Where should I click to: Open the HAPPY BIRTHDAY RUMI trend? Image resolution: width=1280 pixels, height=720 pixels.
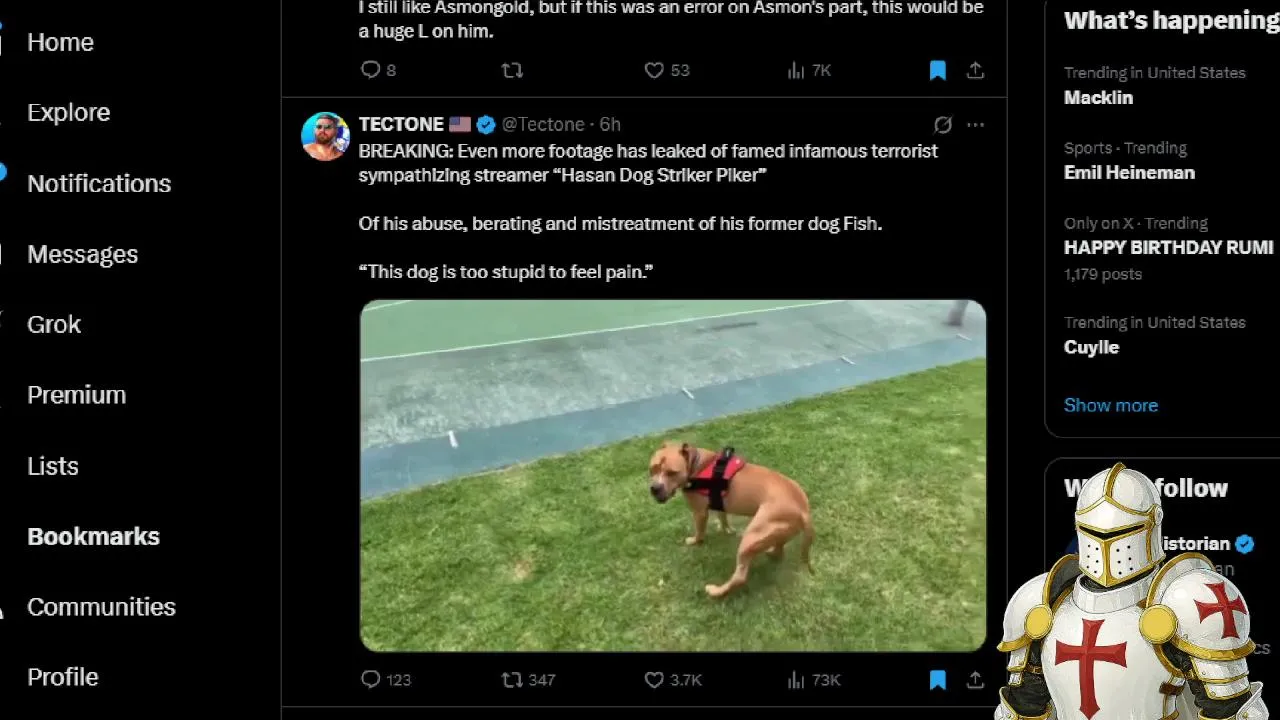click(1168, 247)
